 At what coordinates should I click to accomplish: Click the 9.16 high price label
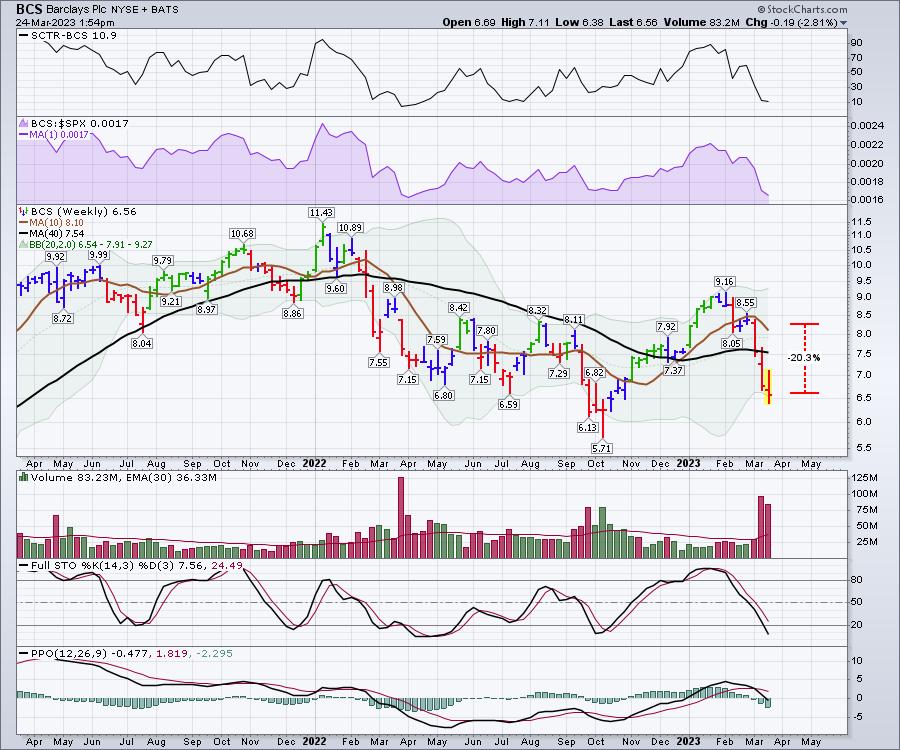(x=724, y=282)
